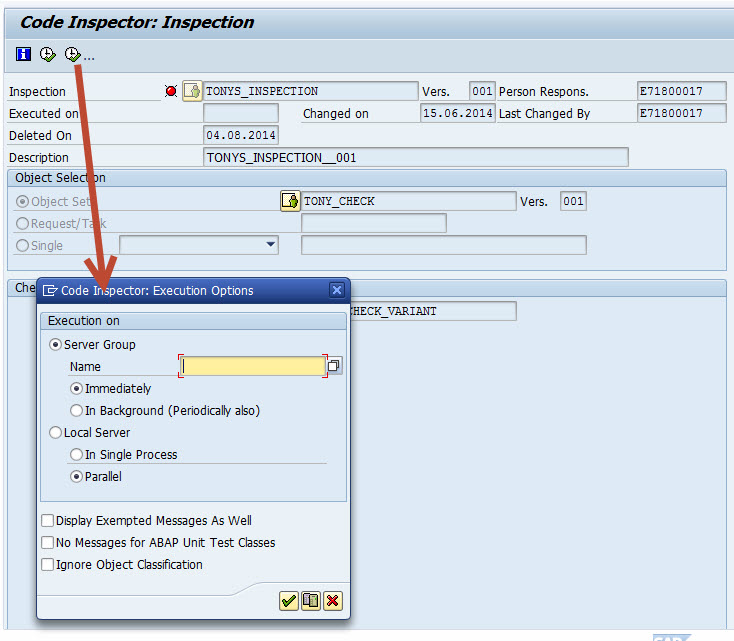Select the Object Set radio button

pyautogui.click(x=22, y=201)
